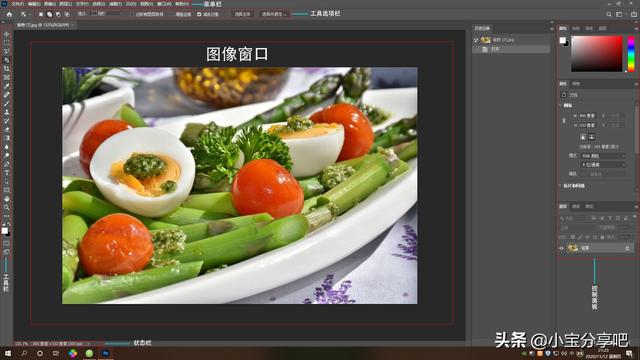
Task: Choose New Selection mode in options bar
Action: 41,14
